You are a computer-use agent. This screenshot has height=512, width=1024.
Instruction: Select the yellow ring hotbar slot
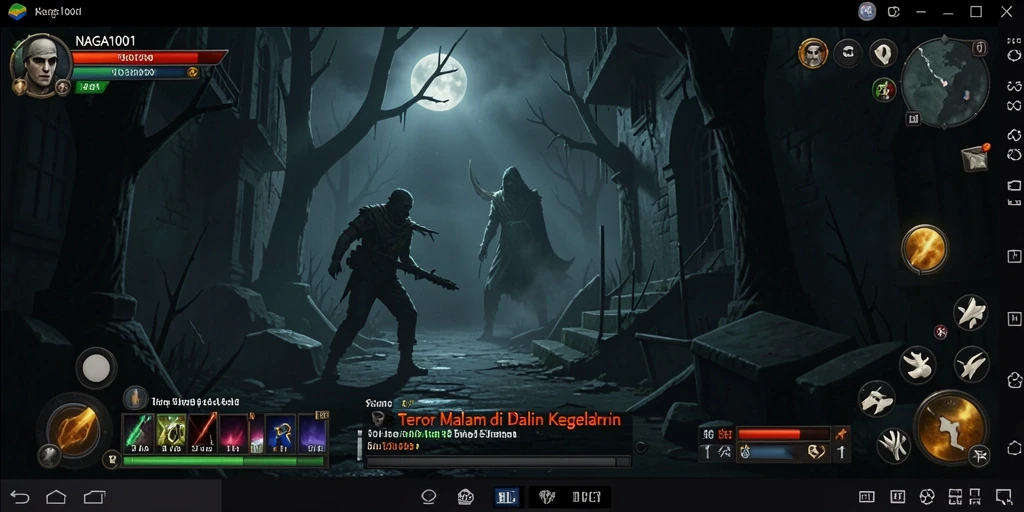[171, 432]
